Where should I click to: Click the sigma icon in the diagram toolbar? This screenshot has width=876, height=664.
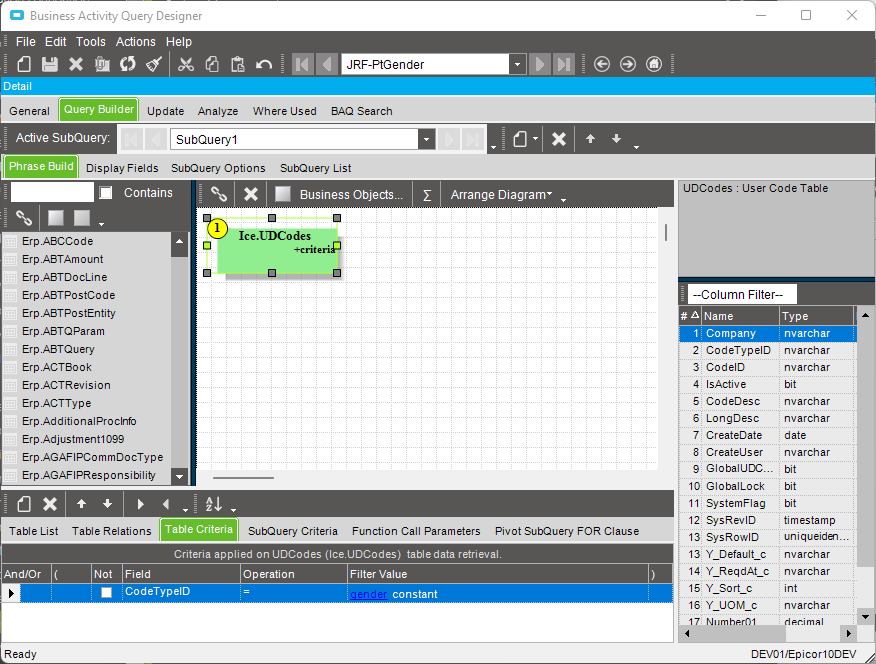pyautogui.click(x=427, y=195)
